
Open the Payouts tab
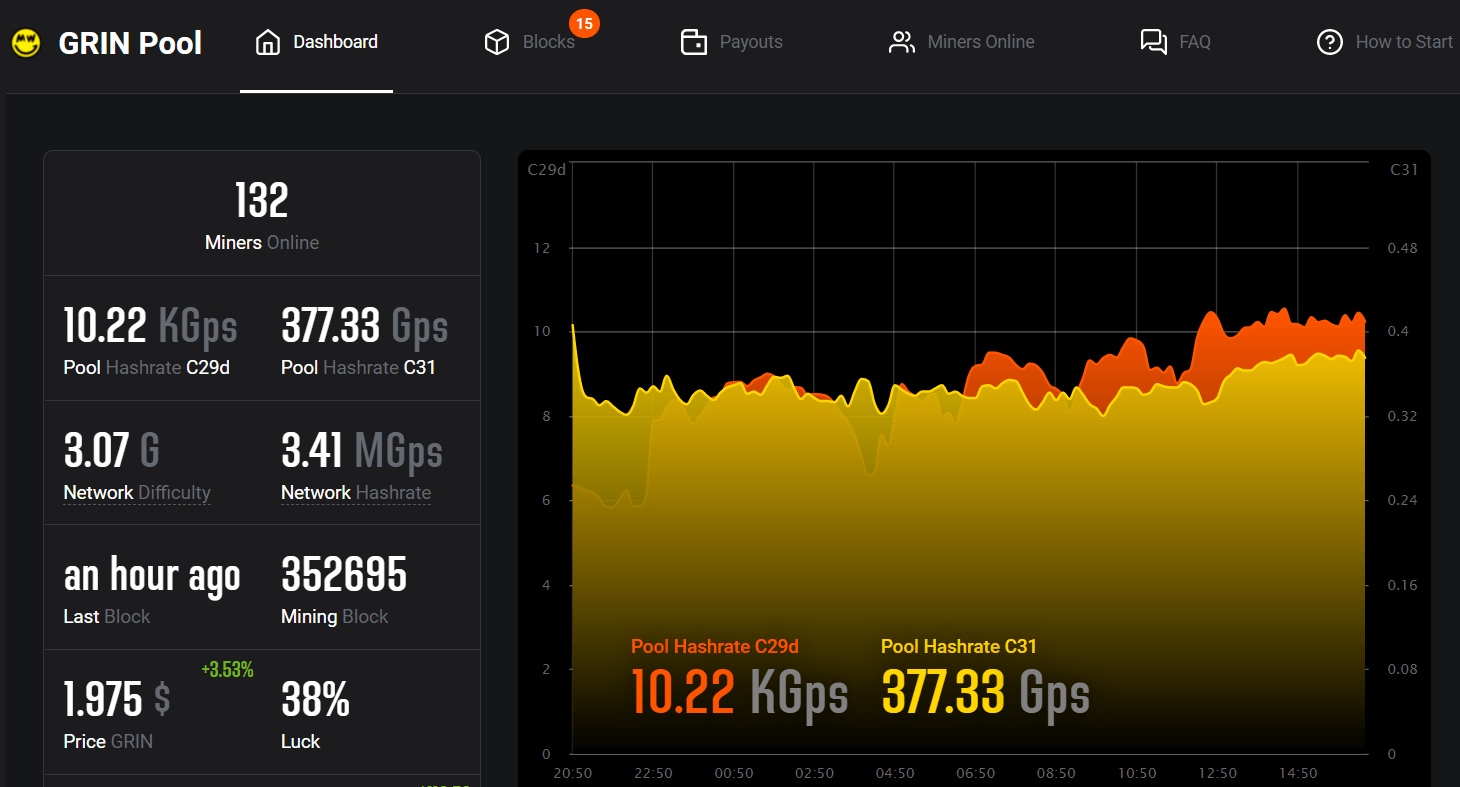click(750, 42)
